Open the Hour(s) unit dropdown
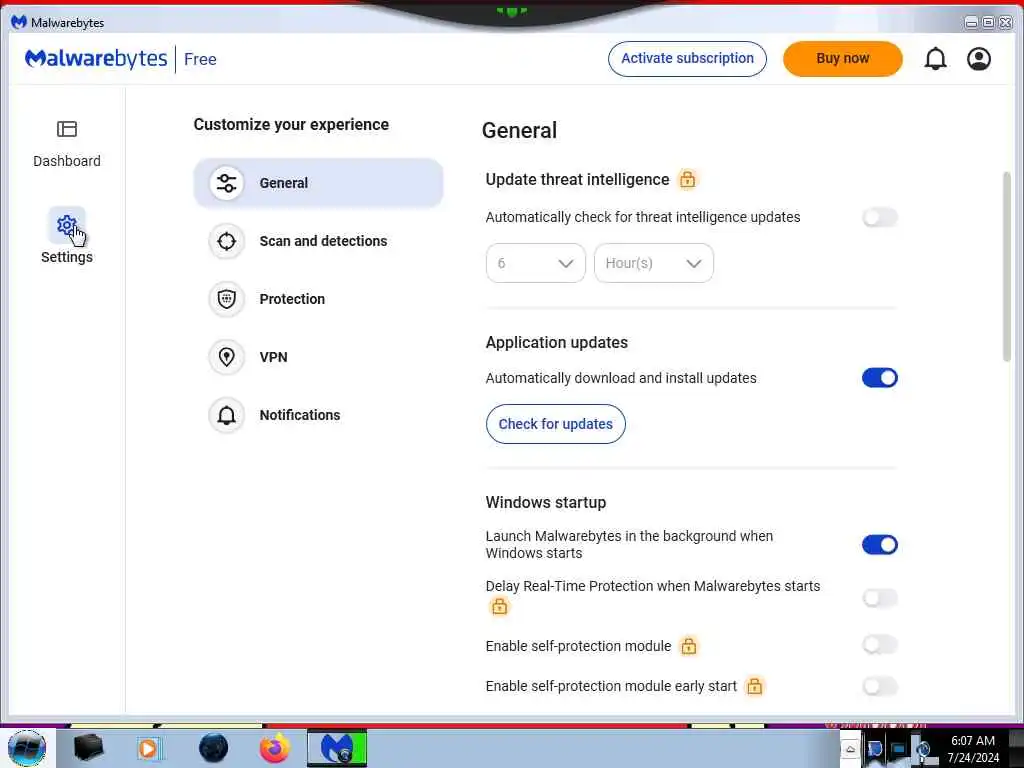Screen dimensions: 1024x768 654,263
